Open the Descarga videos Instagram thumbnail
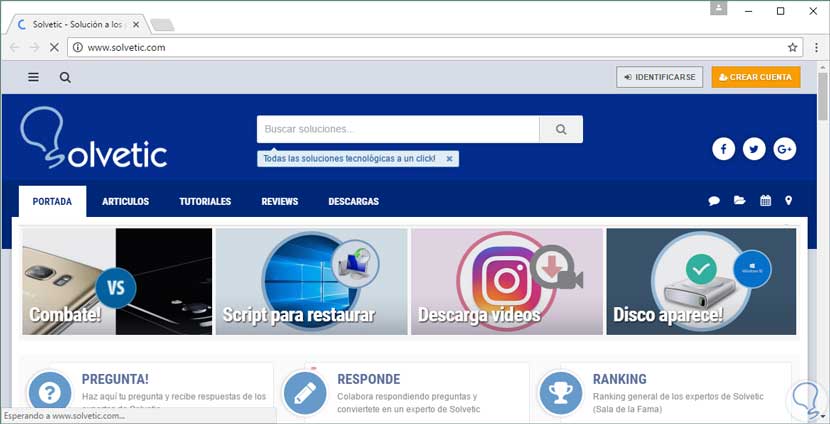 507,282
